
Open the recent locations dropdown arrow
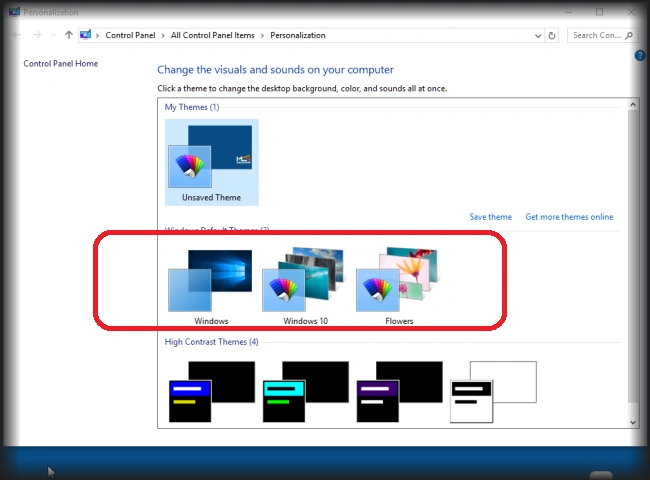[x=53, y=36]
